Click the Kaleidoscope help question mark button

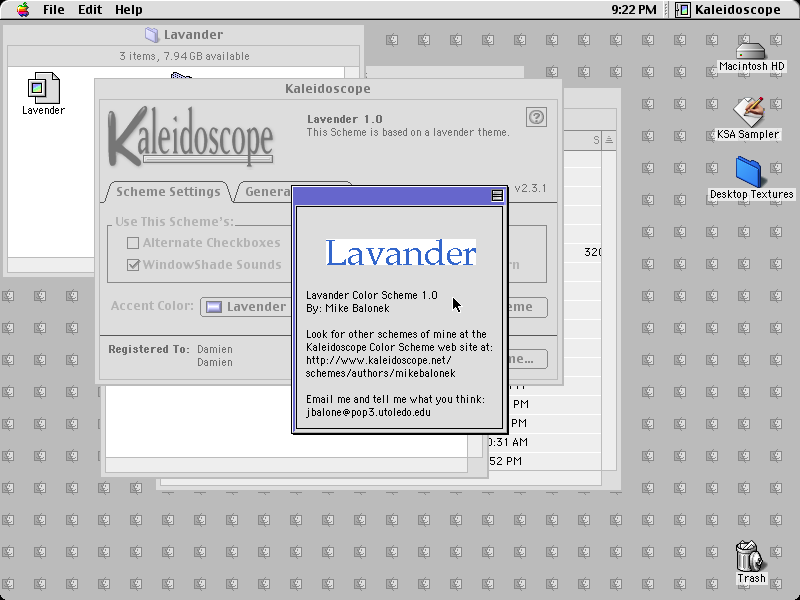(x=536, y=117)
